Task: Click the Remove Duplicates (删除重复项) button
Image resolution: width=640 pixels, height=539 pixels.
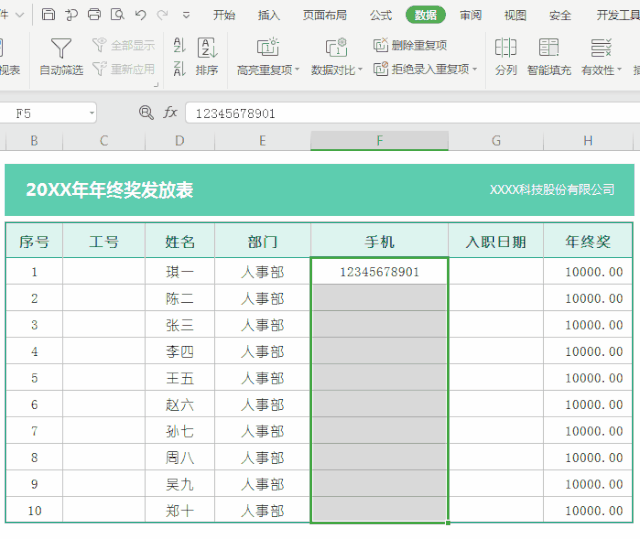Action: click(x=410, y=45)
